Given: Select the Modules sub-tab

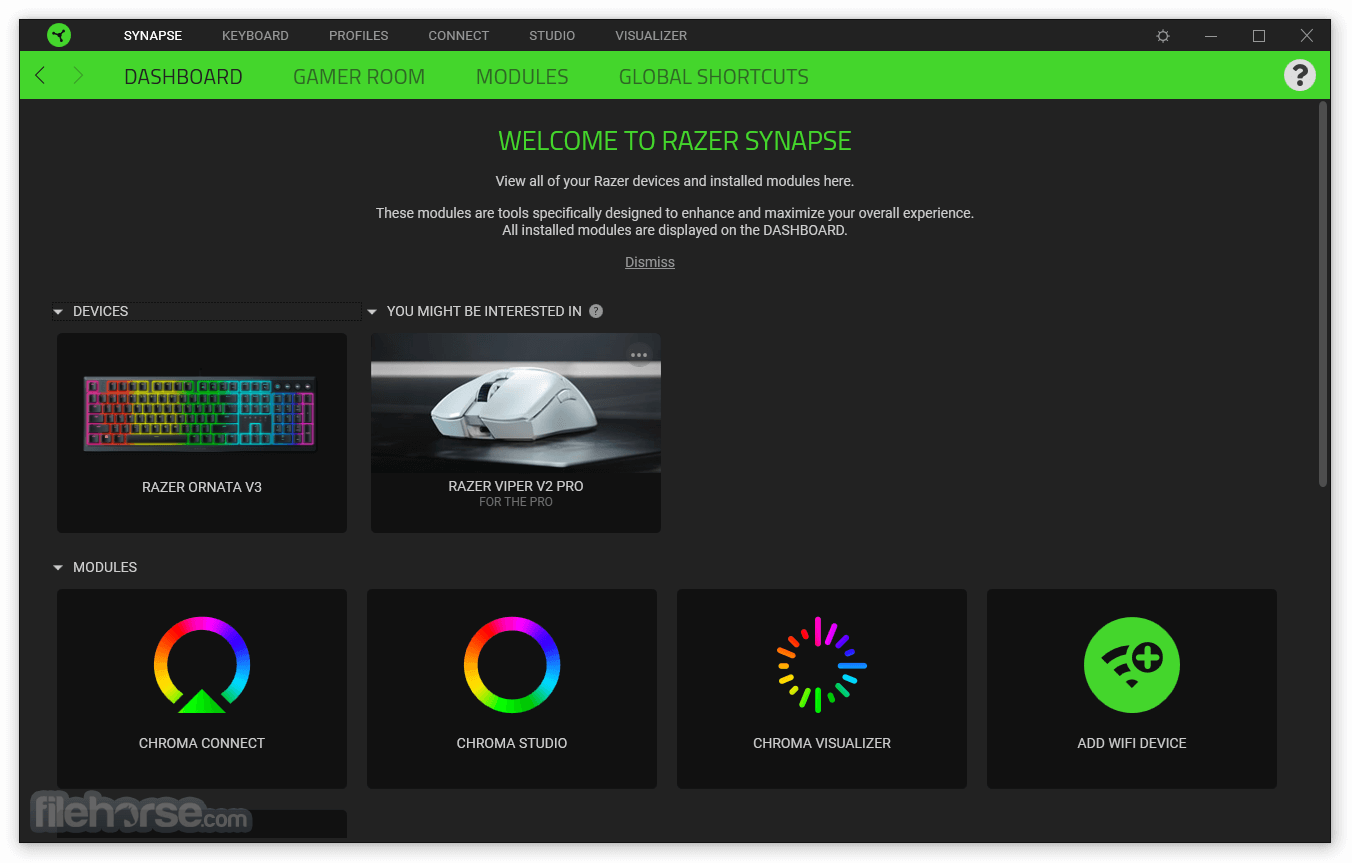Looking at the screenshot, I should [x=522, y=77].
